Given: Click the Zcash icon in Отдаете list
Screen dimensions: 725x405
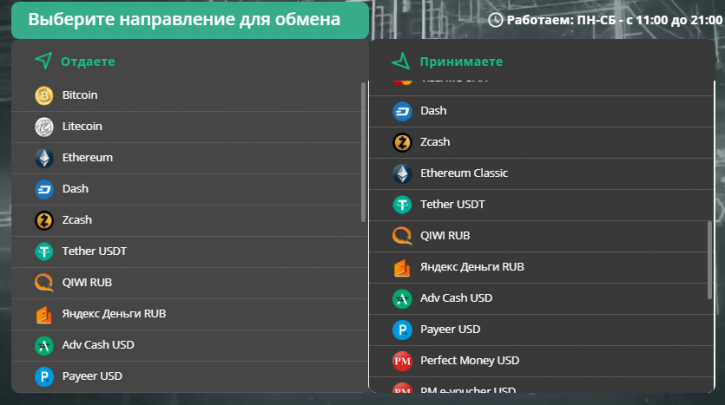Looking at the screenshot, I should 44,220.
